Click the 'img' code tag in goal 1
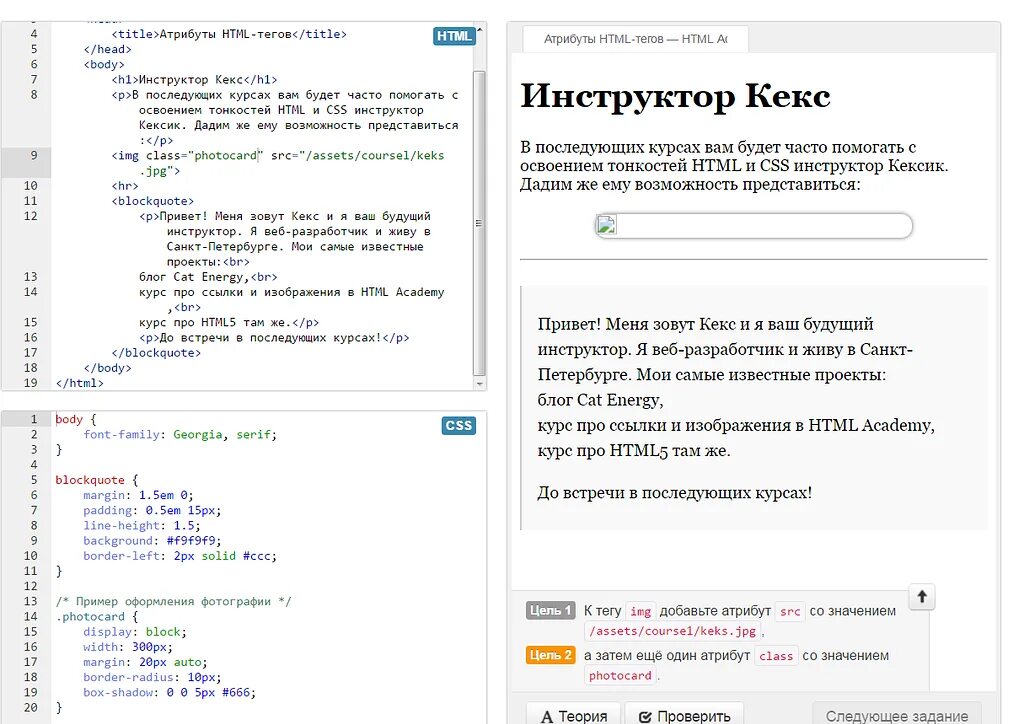The height and width of the screenshot is (724, 1024). (640, 611)
